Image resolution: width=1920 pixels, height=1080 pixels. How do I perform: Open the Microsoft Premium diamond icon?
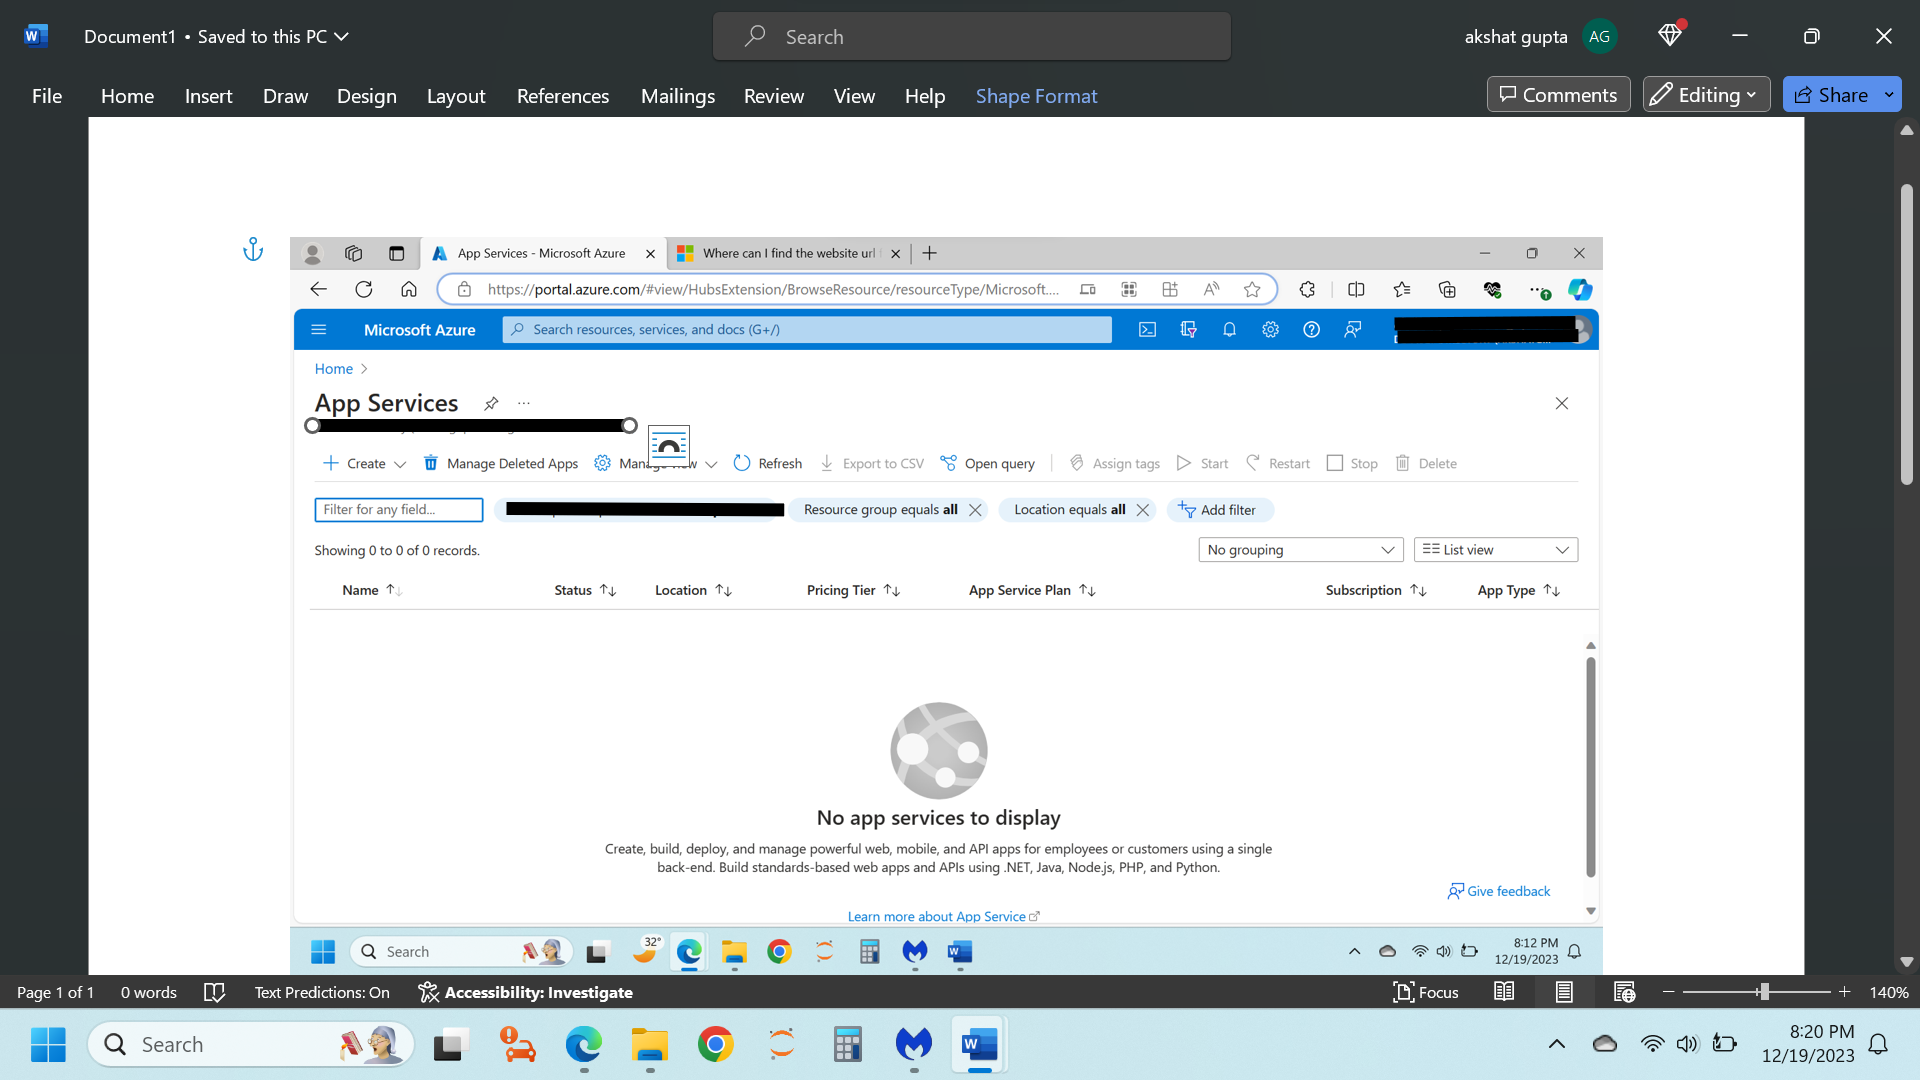pos(1670,36)
